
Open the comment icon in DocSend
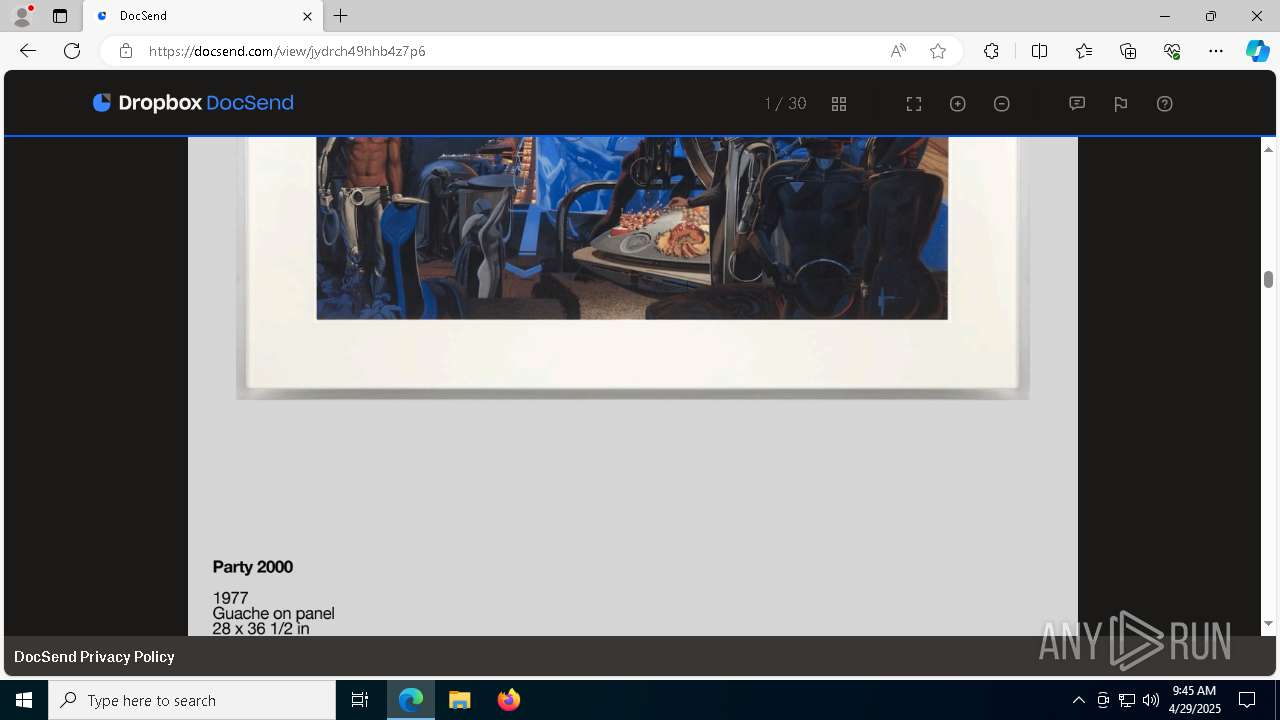coord(1077,104)
